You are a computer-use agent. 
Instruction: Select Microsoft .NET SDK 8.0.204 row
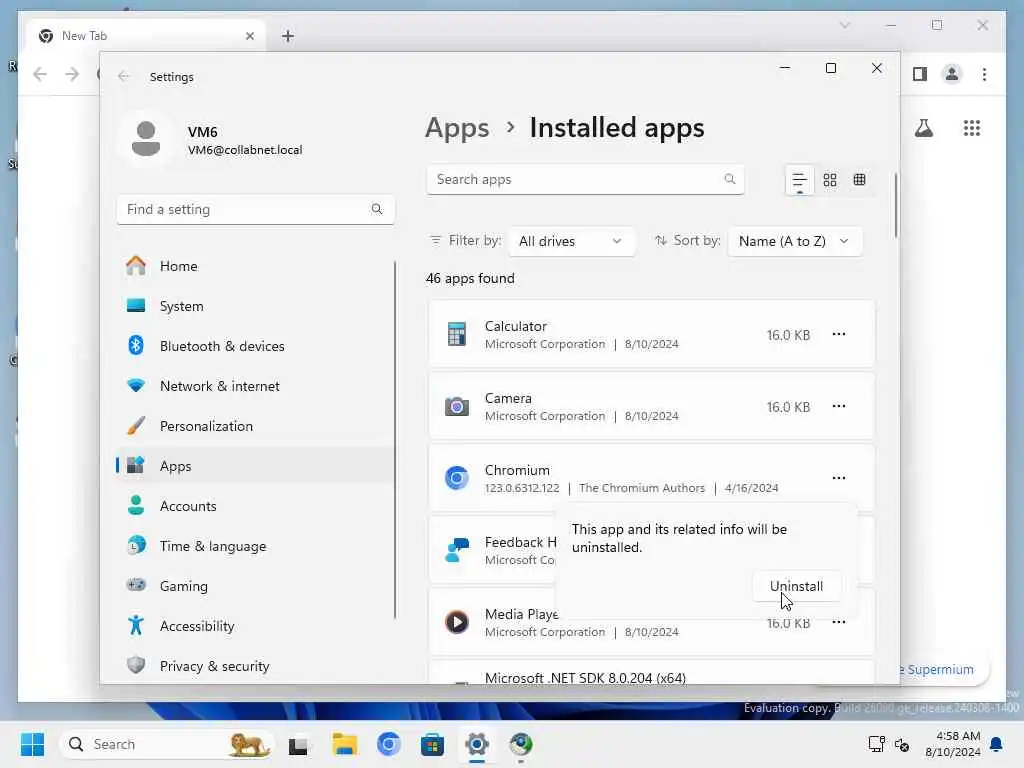pyautogui.click(x=651, y=673)
